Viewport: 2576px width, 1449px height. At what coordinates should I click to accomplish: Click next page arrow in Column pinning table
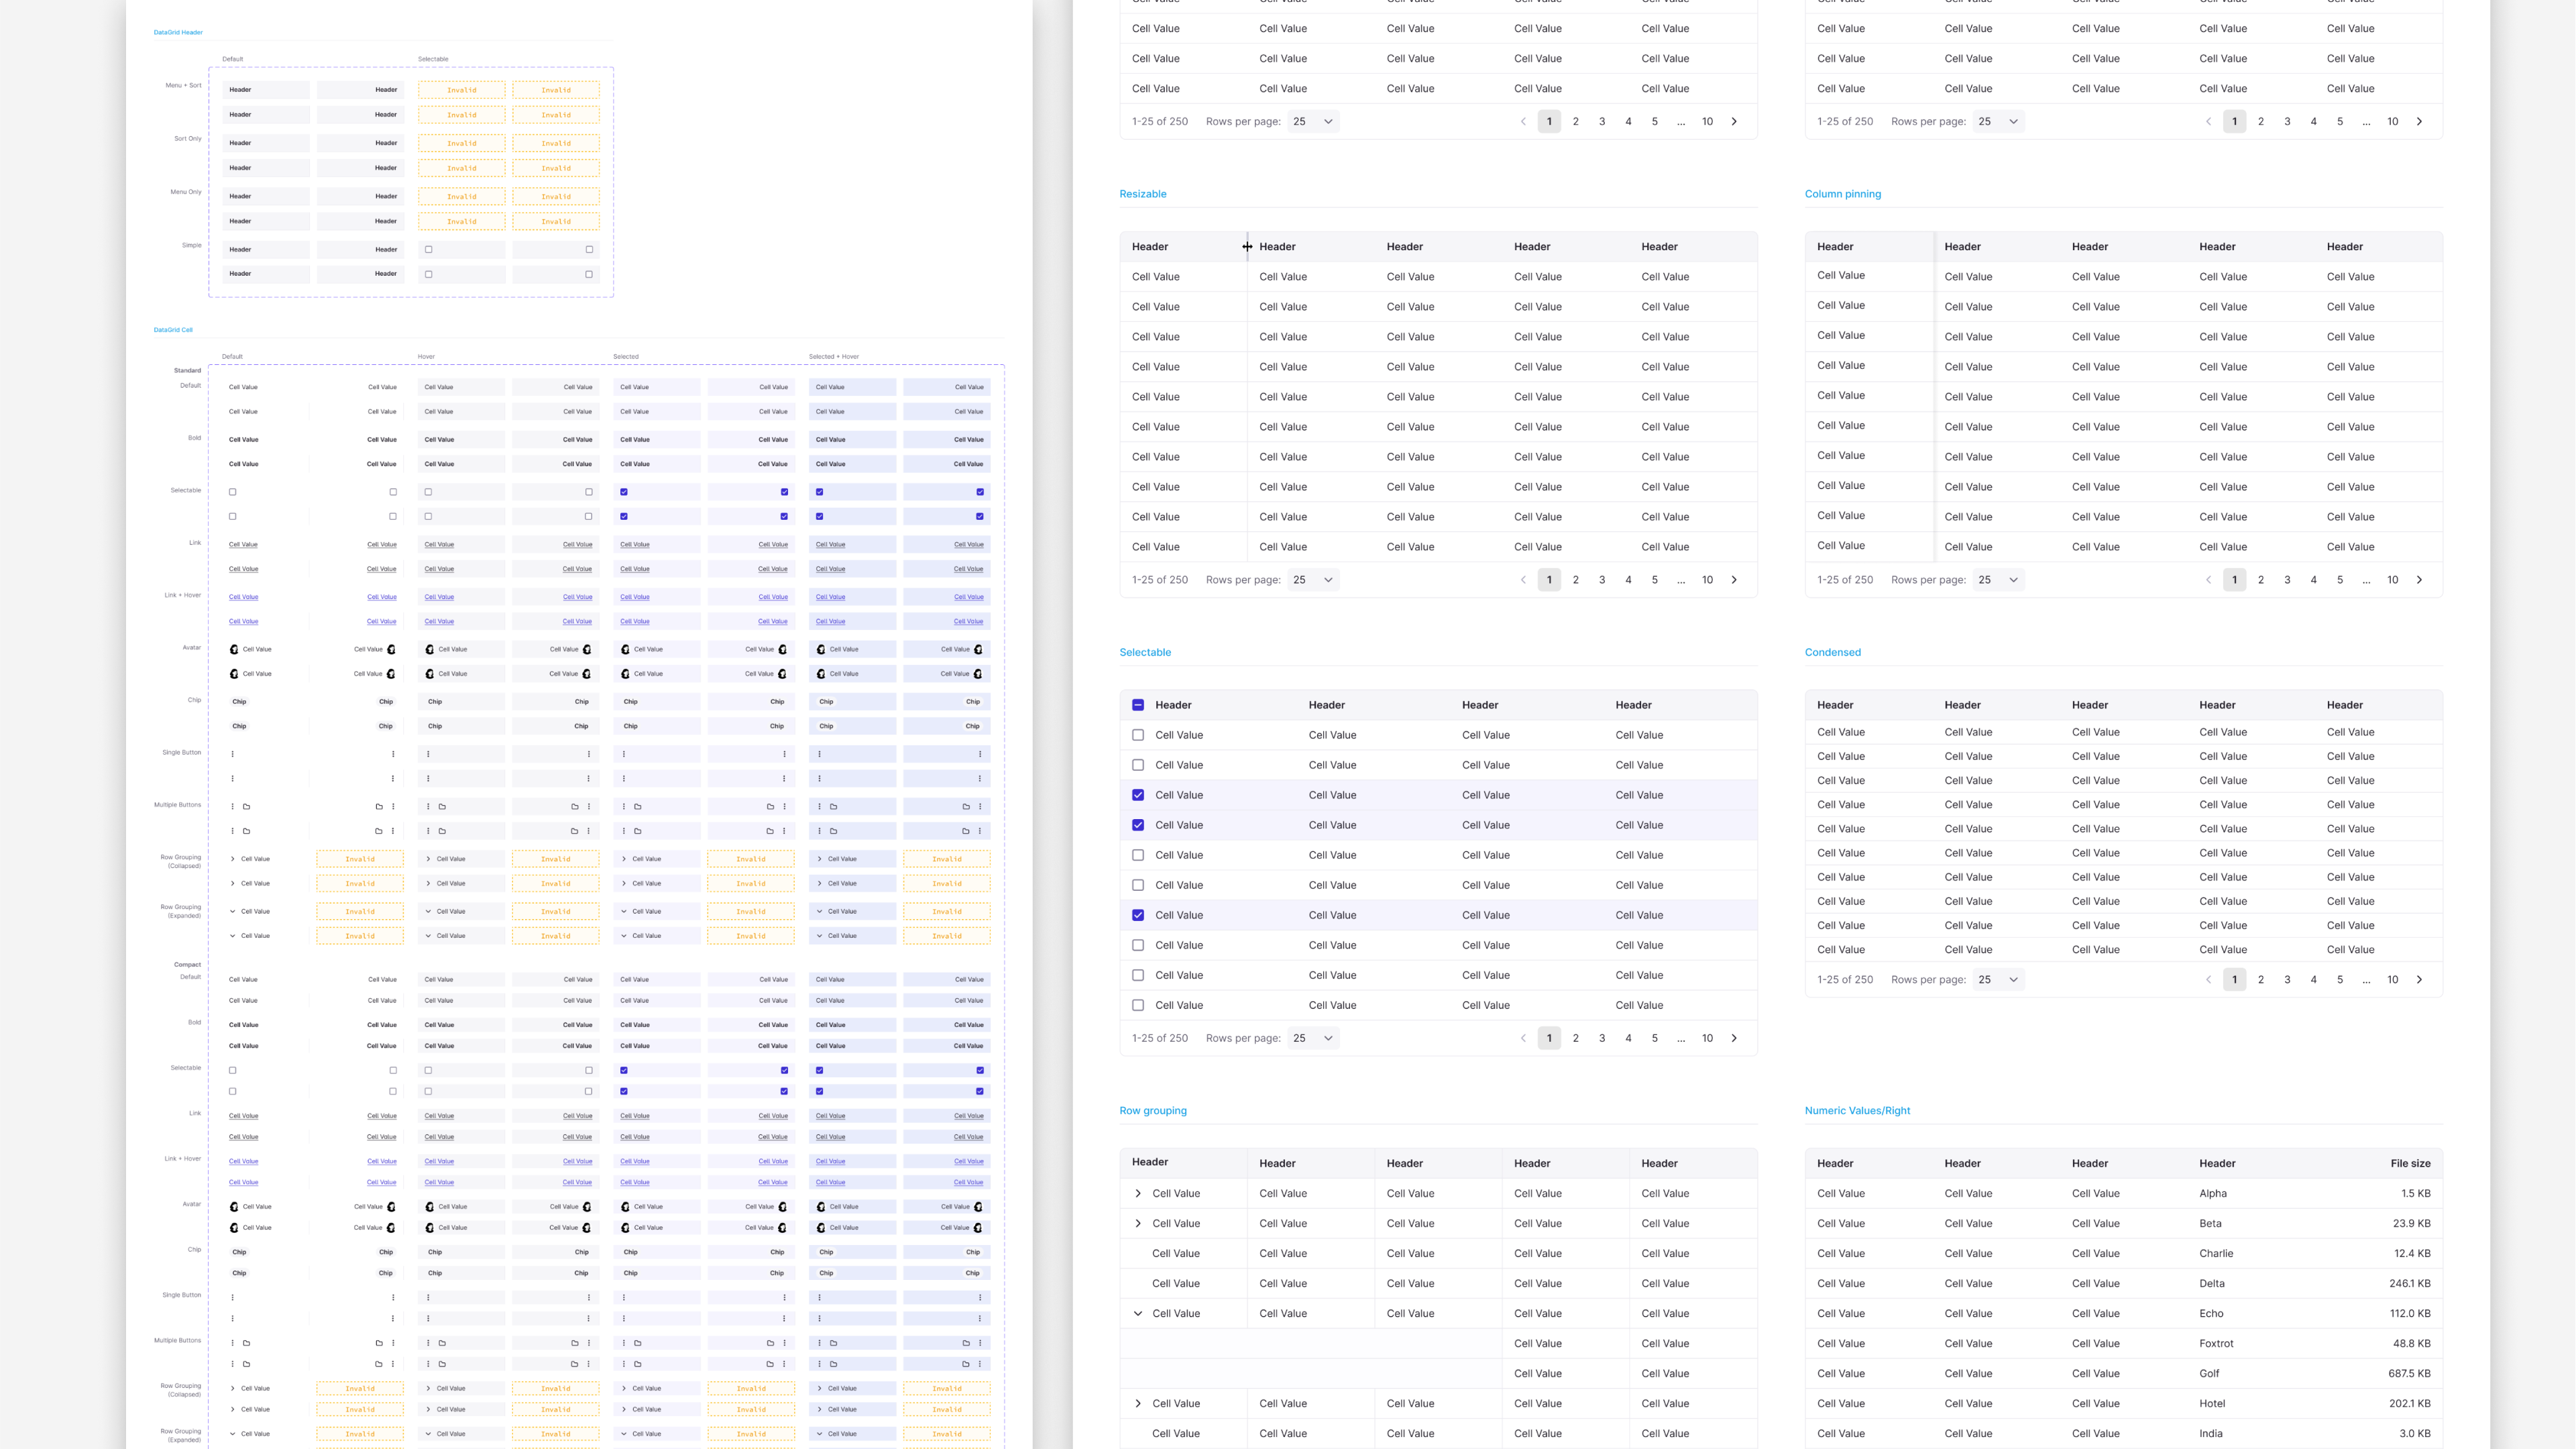click(2419, 580)
